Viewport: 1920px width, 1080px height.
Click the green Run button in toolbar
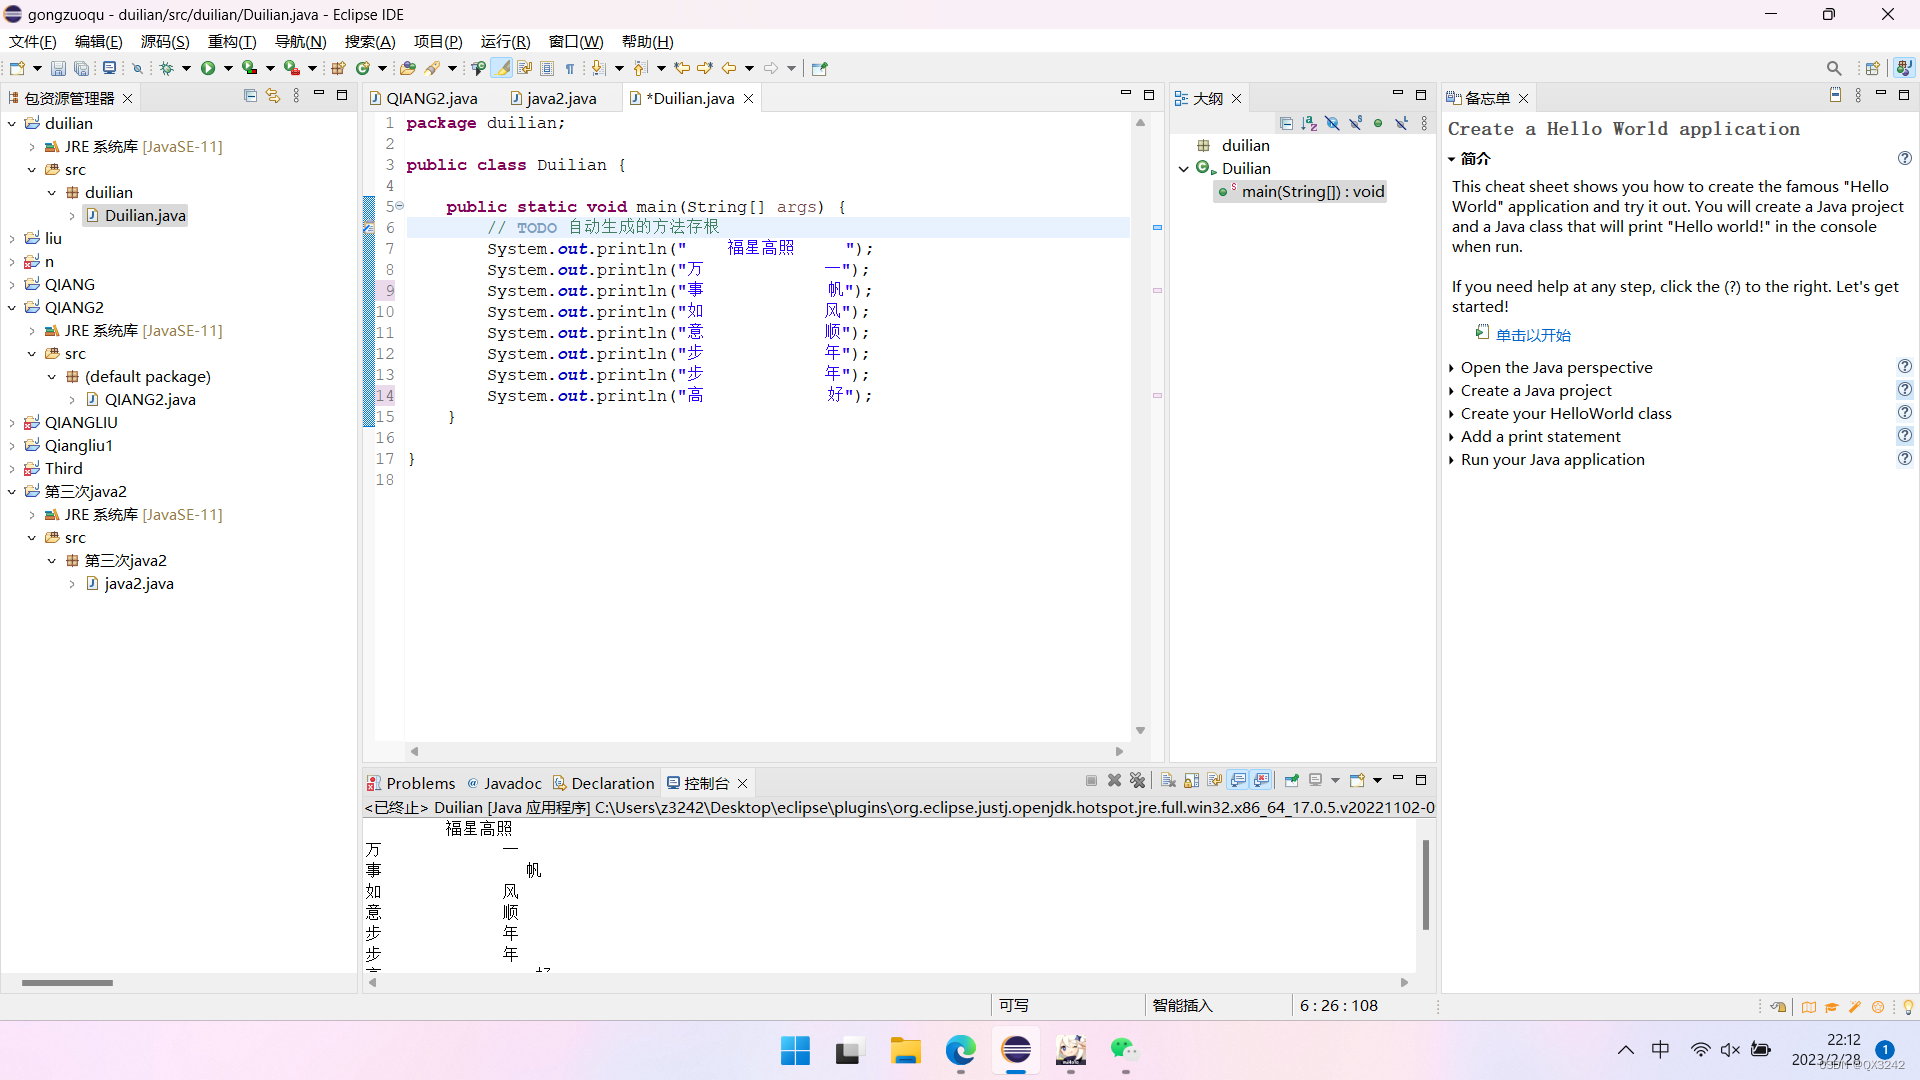(x=207, y=68)
